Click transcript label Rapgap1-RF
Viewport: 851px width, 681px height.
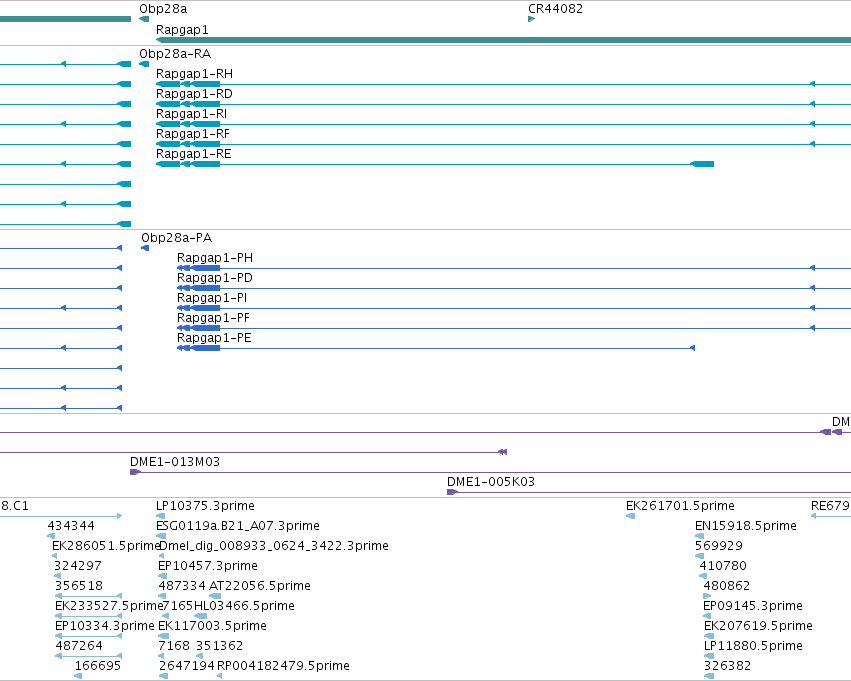(193, 134)
